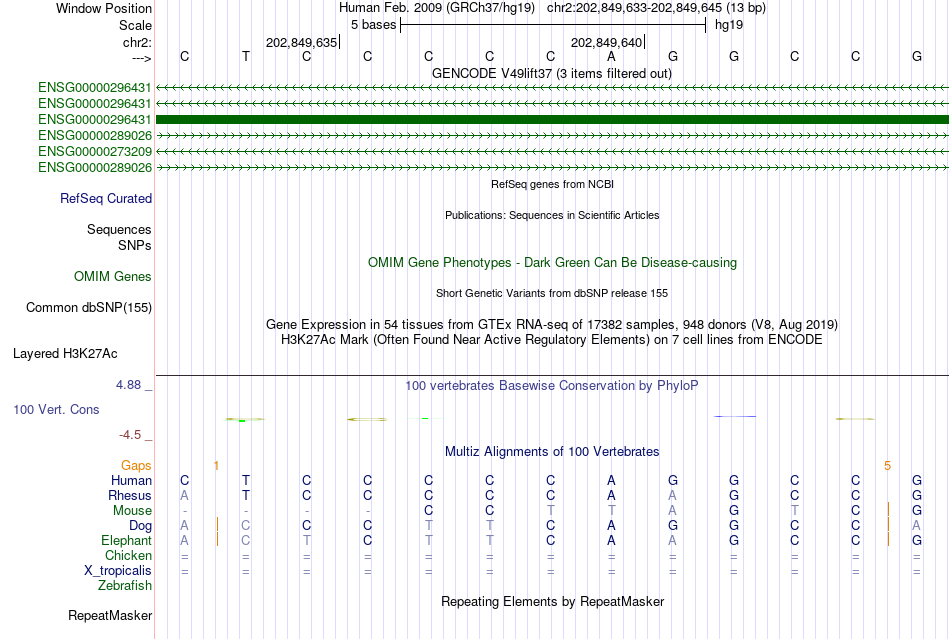Click the 4.88 PhyloP upper limit value
Viewport: 950px width, 639px height.
click(x=128, y=385)
